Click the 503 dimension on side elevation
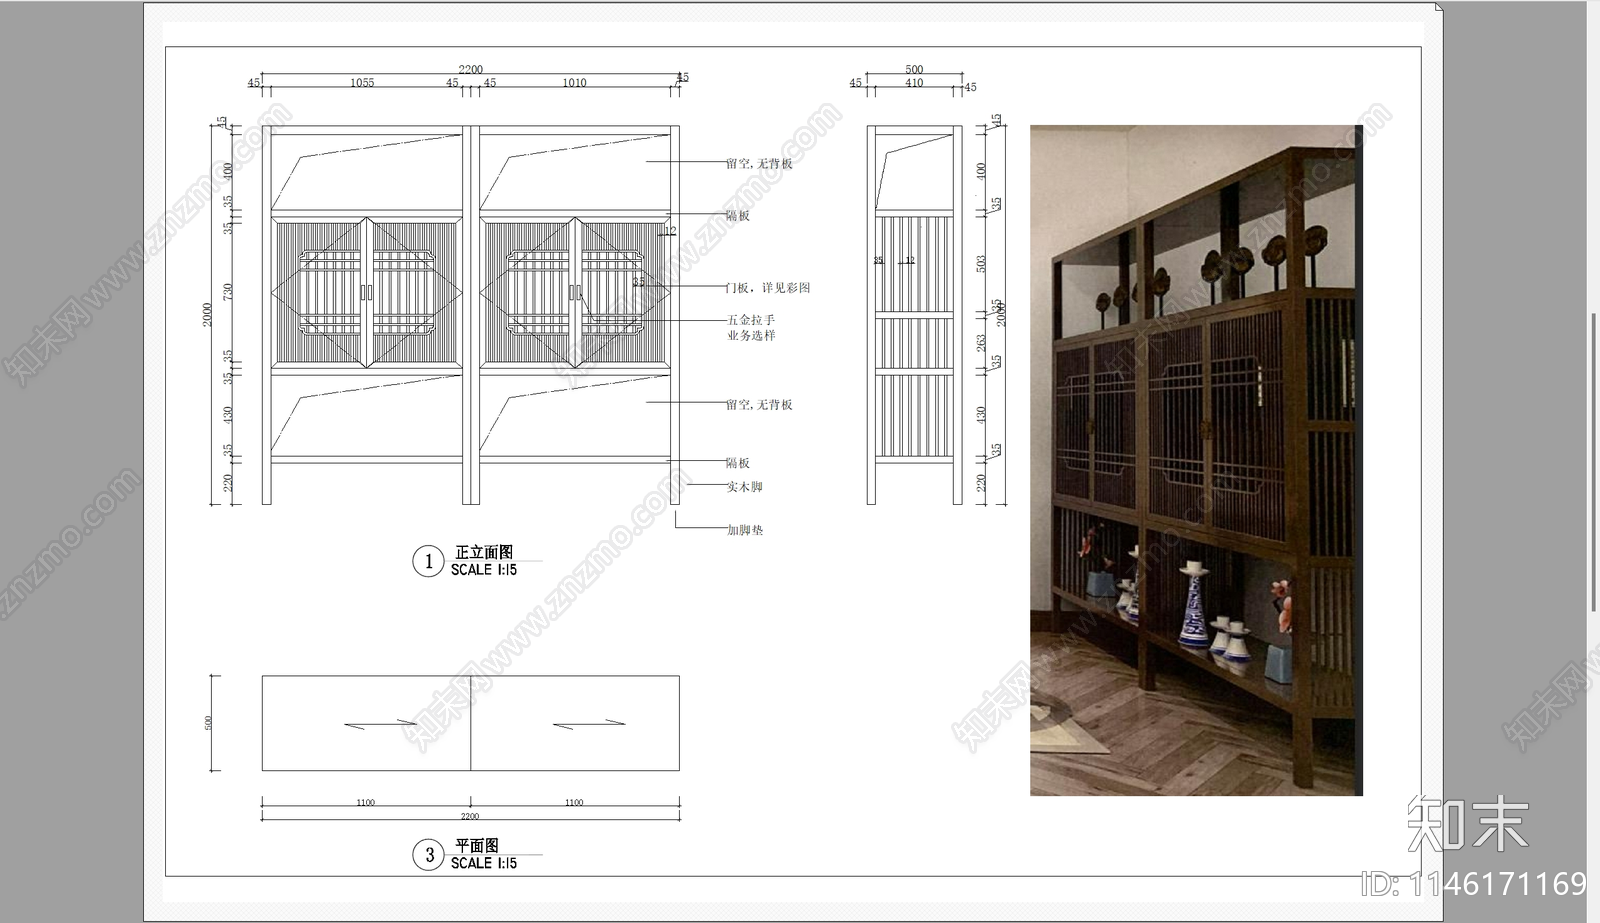This screenshot has height=923, width=1600. pyautogui.click(x=981, y=263)
